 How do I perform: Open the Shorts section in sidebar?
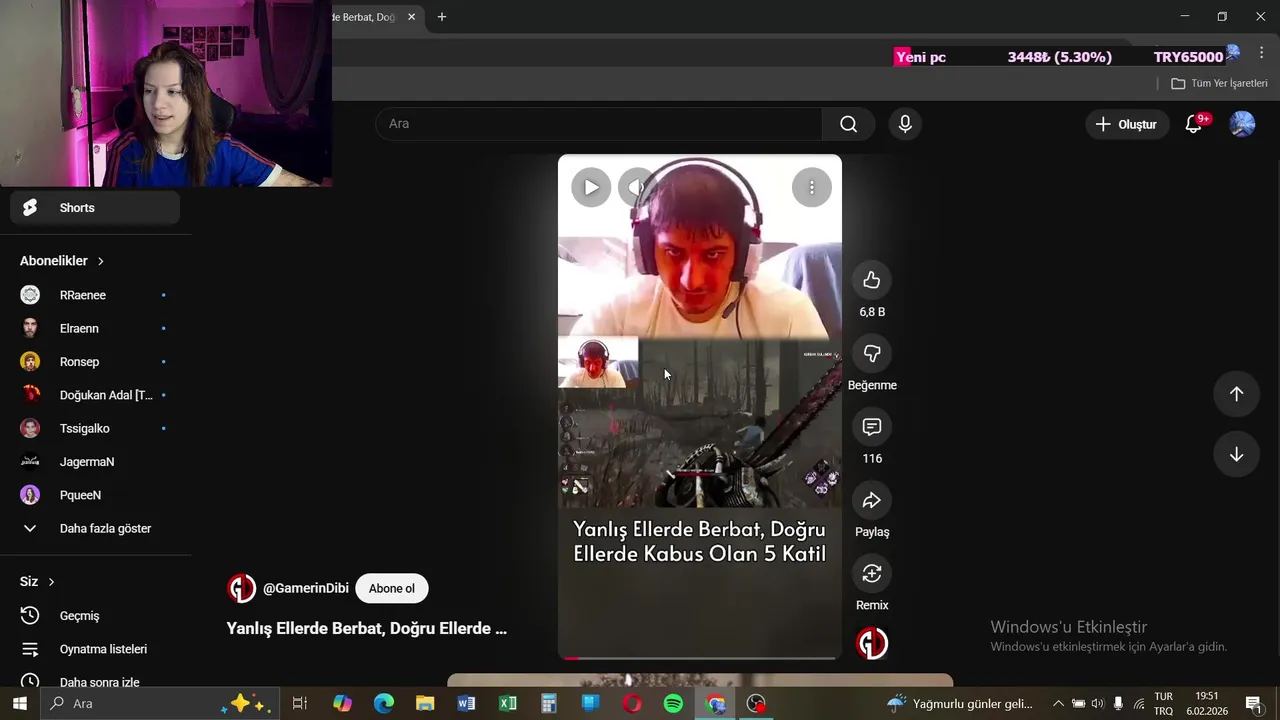95,208
